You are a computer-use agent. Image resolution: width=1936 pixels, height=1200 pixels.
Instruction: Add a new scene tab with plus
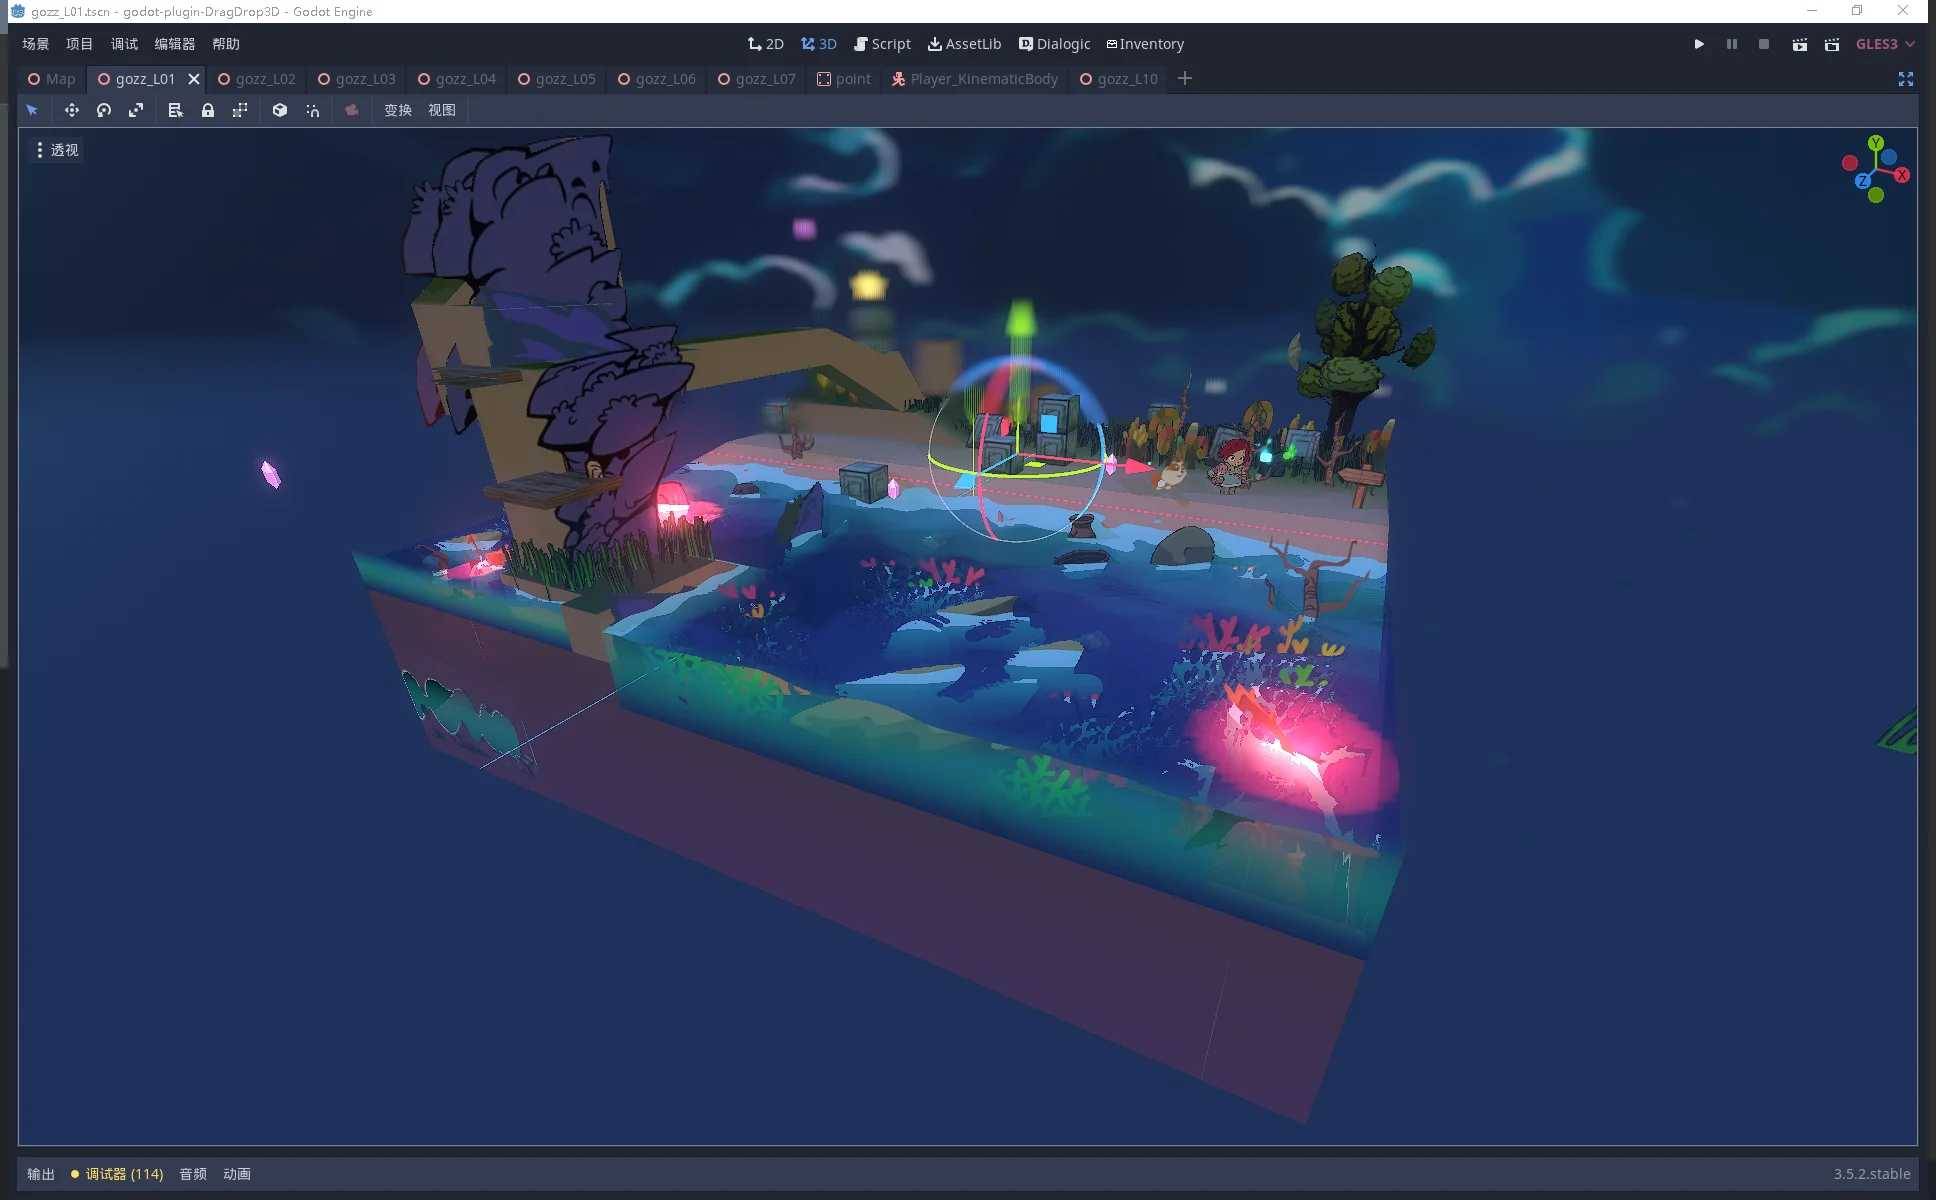(1184, 78)
